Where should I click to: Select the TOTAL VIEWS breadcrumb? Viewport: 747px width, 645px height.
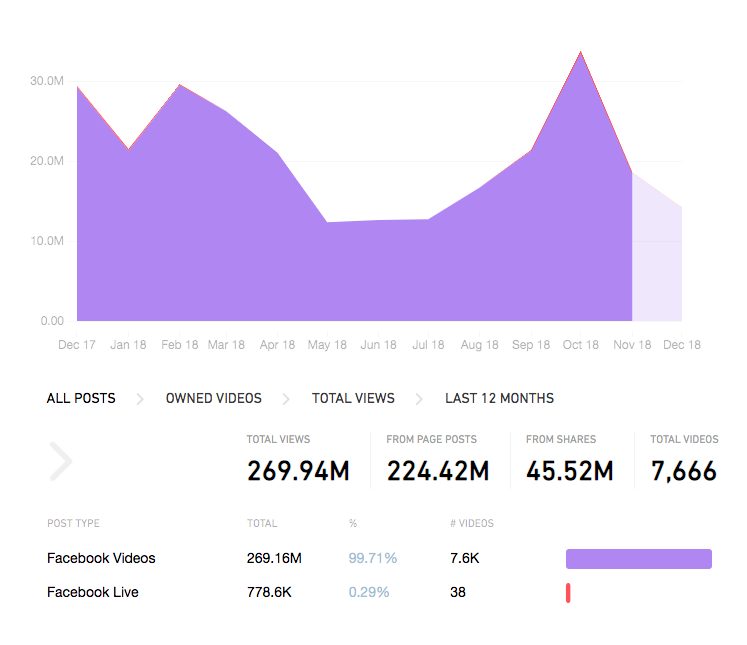(x=353, y=398)
